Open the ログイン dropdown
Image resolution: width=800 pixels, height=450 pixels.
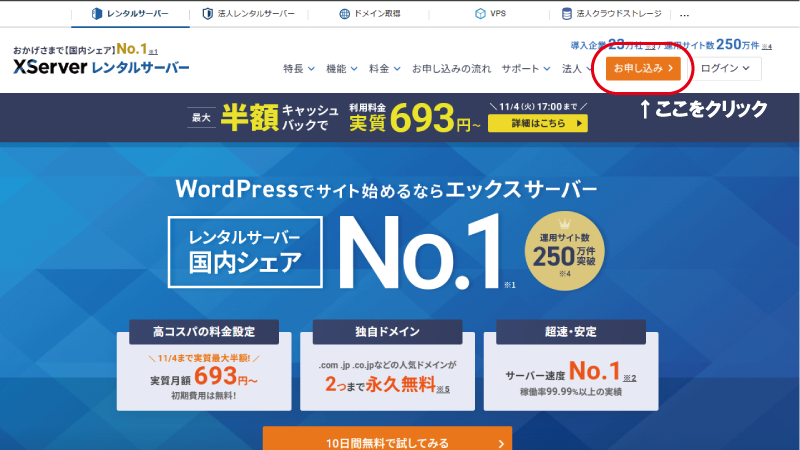[x=725, y=68]
